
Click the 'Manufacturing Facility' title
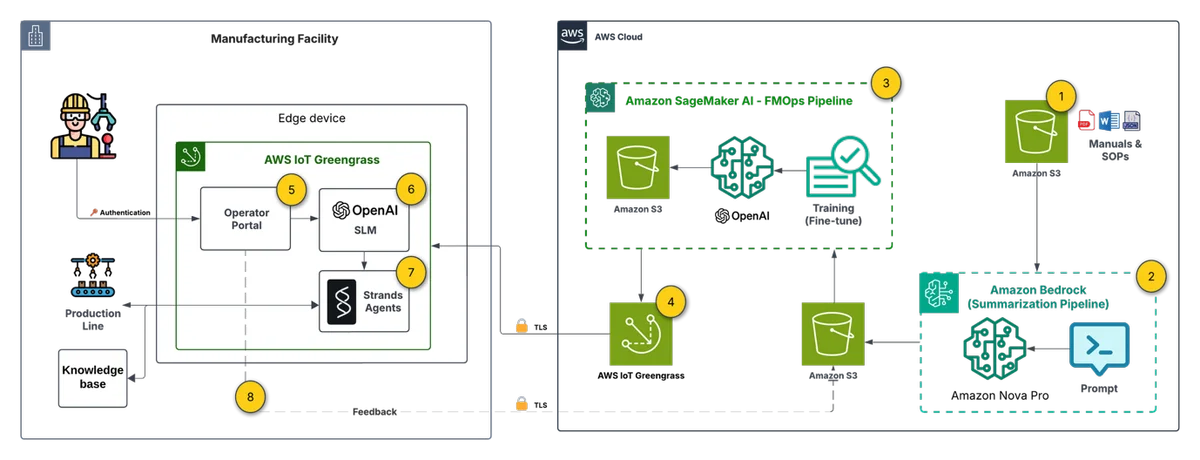275,39
